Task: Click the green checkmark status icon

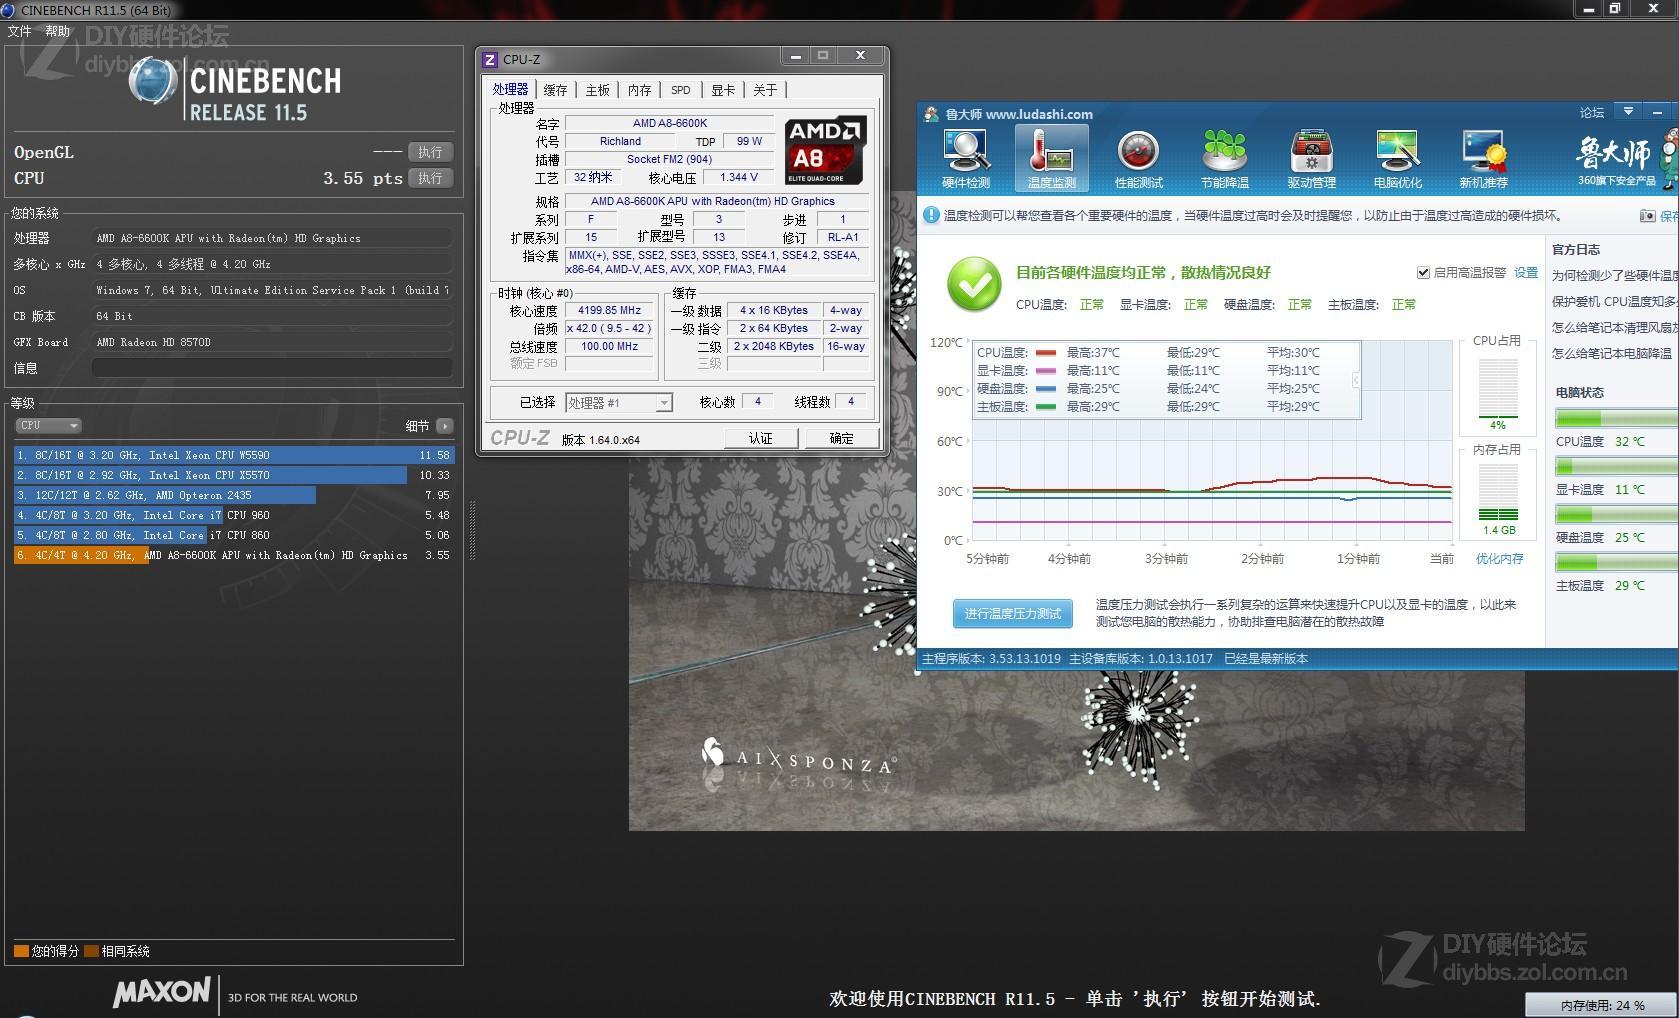Action: point(974,284)
